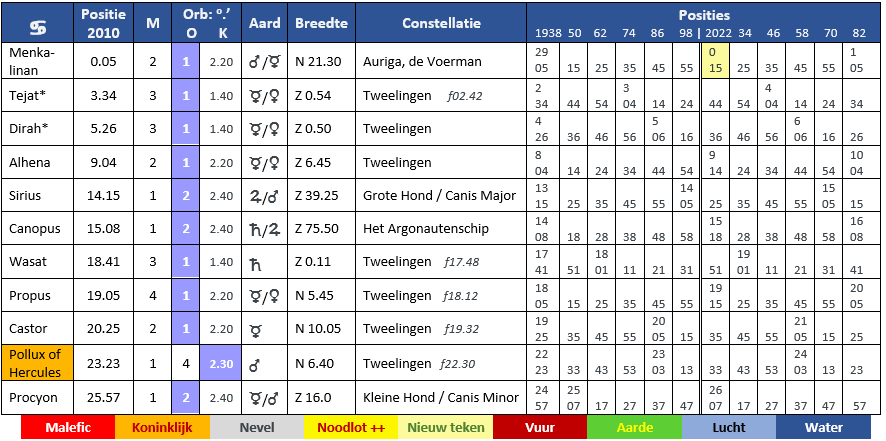Select the green Aarde legend swatch
Viewport: 886px width, 441px height.
(635, 427)
